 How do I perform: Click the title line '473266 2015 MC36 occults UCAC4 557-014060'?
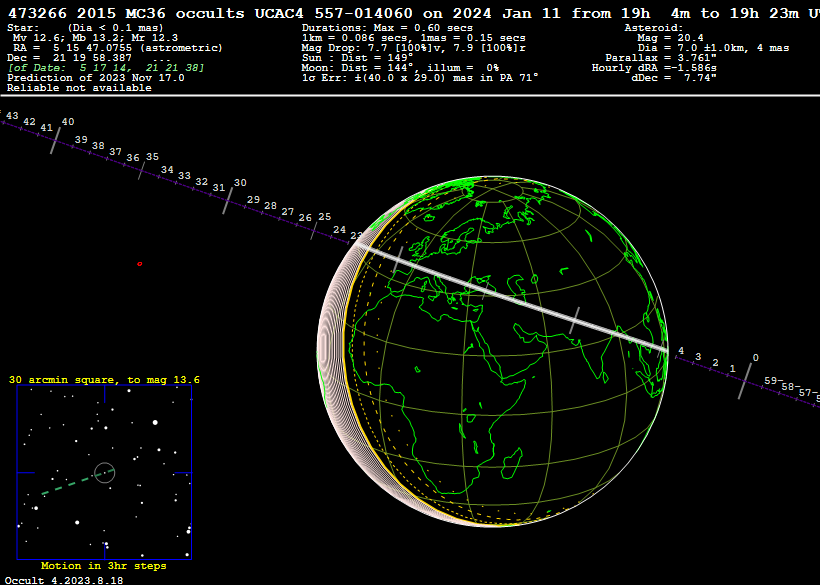(210, 13)
